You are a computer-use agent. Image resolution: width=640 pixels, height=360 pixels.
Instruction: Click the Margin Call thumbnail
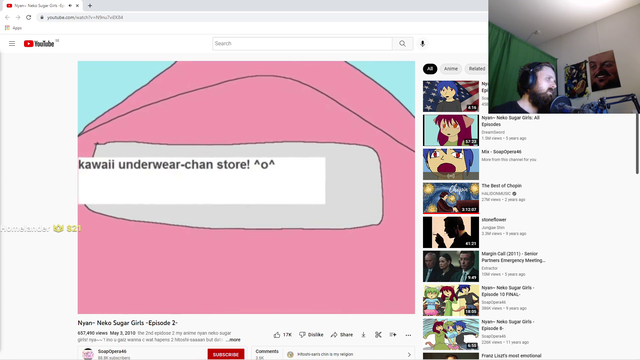click(x=451, y=266)
